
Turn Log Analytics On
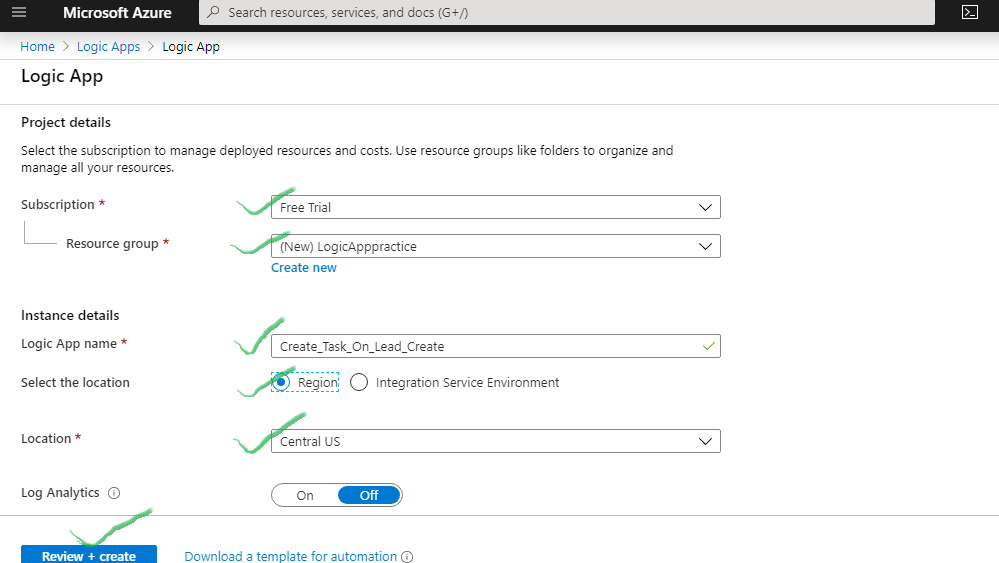tap(305, 495)
